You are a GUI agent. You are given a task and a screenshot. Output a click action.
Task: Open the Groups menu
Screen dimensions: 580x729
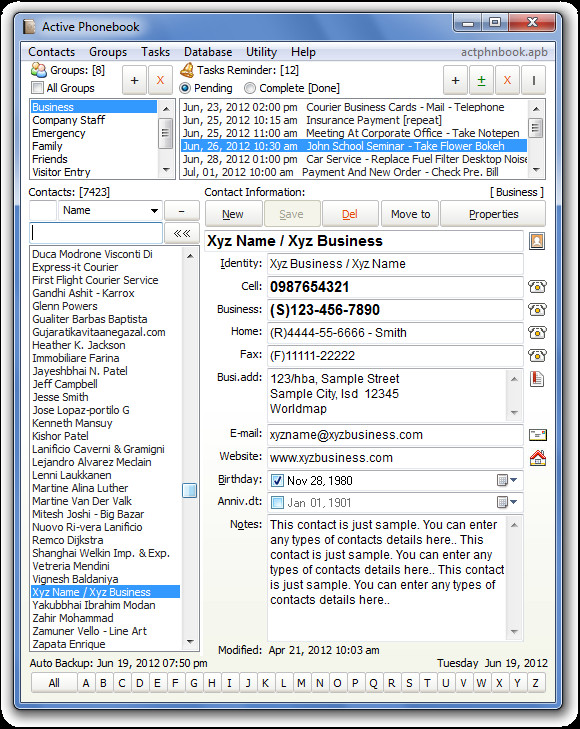pos(108,52)
